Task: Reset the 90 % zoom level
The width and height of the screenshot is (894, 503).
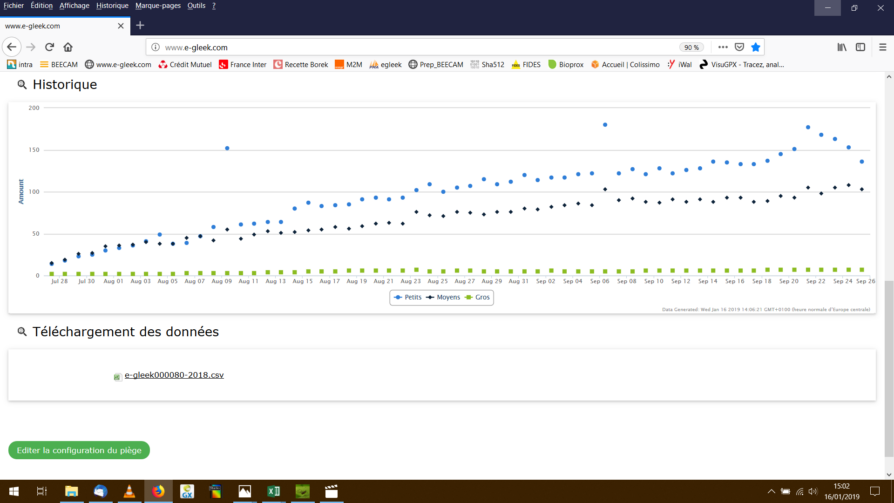Action: click(x=692, y=47)
